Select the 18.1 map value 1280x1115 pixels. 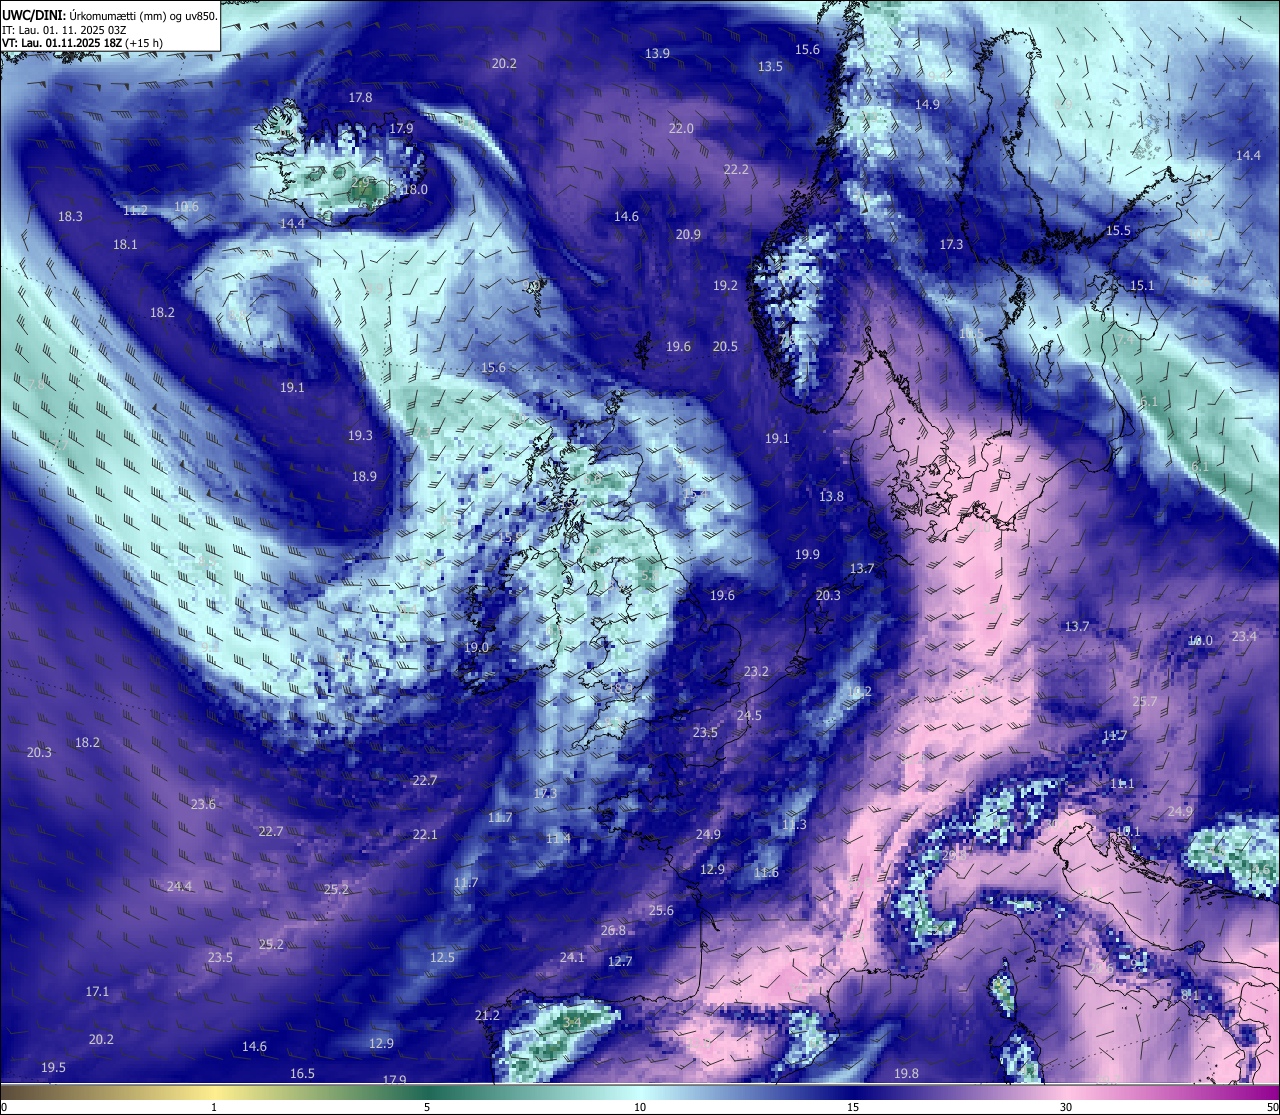tap(125, 245)
